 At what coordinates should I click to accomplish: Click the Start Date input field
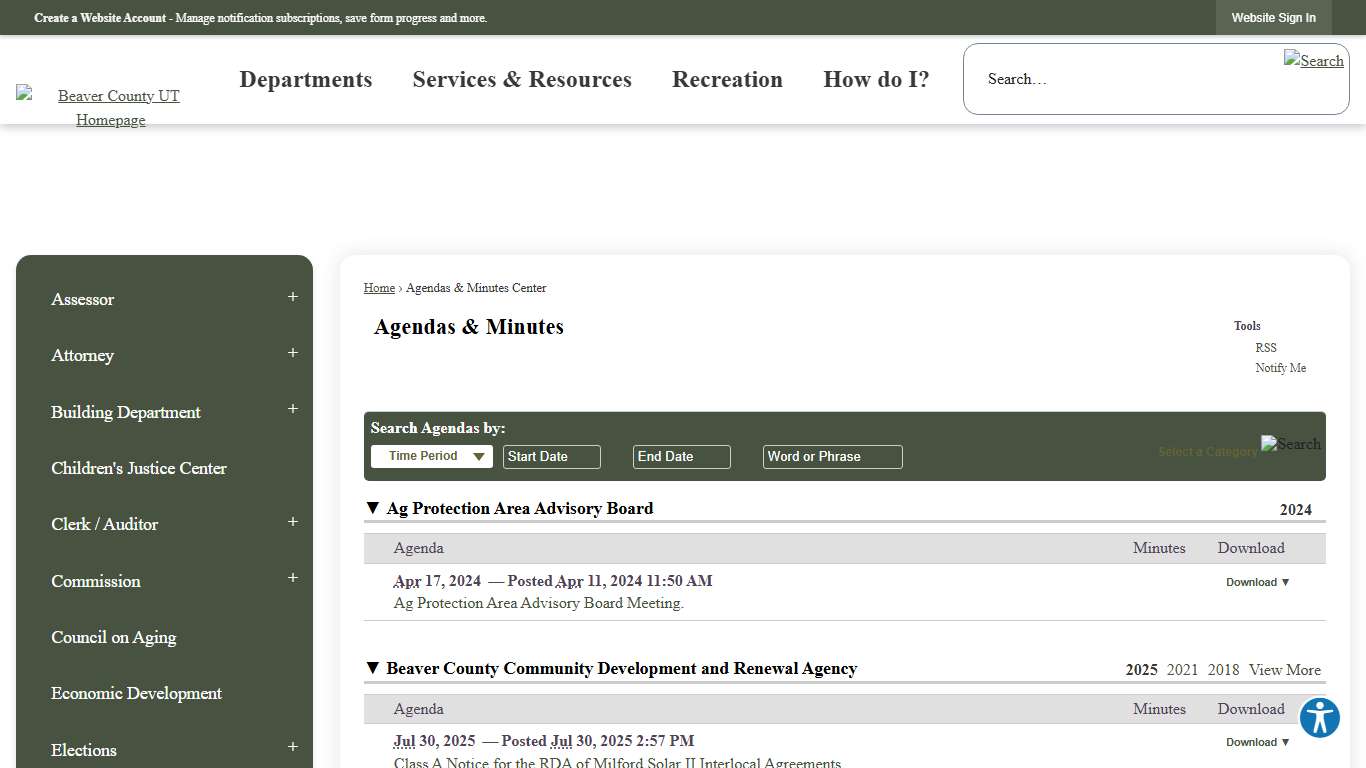pos(551,456)
